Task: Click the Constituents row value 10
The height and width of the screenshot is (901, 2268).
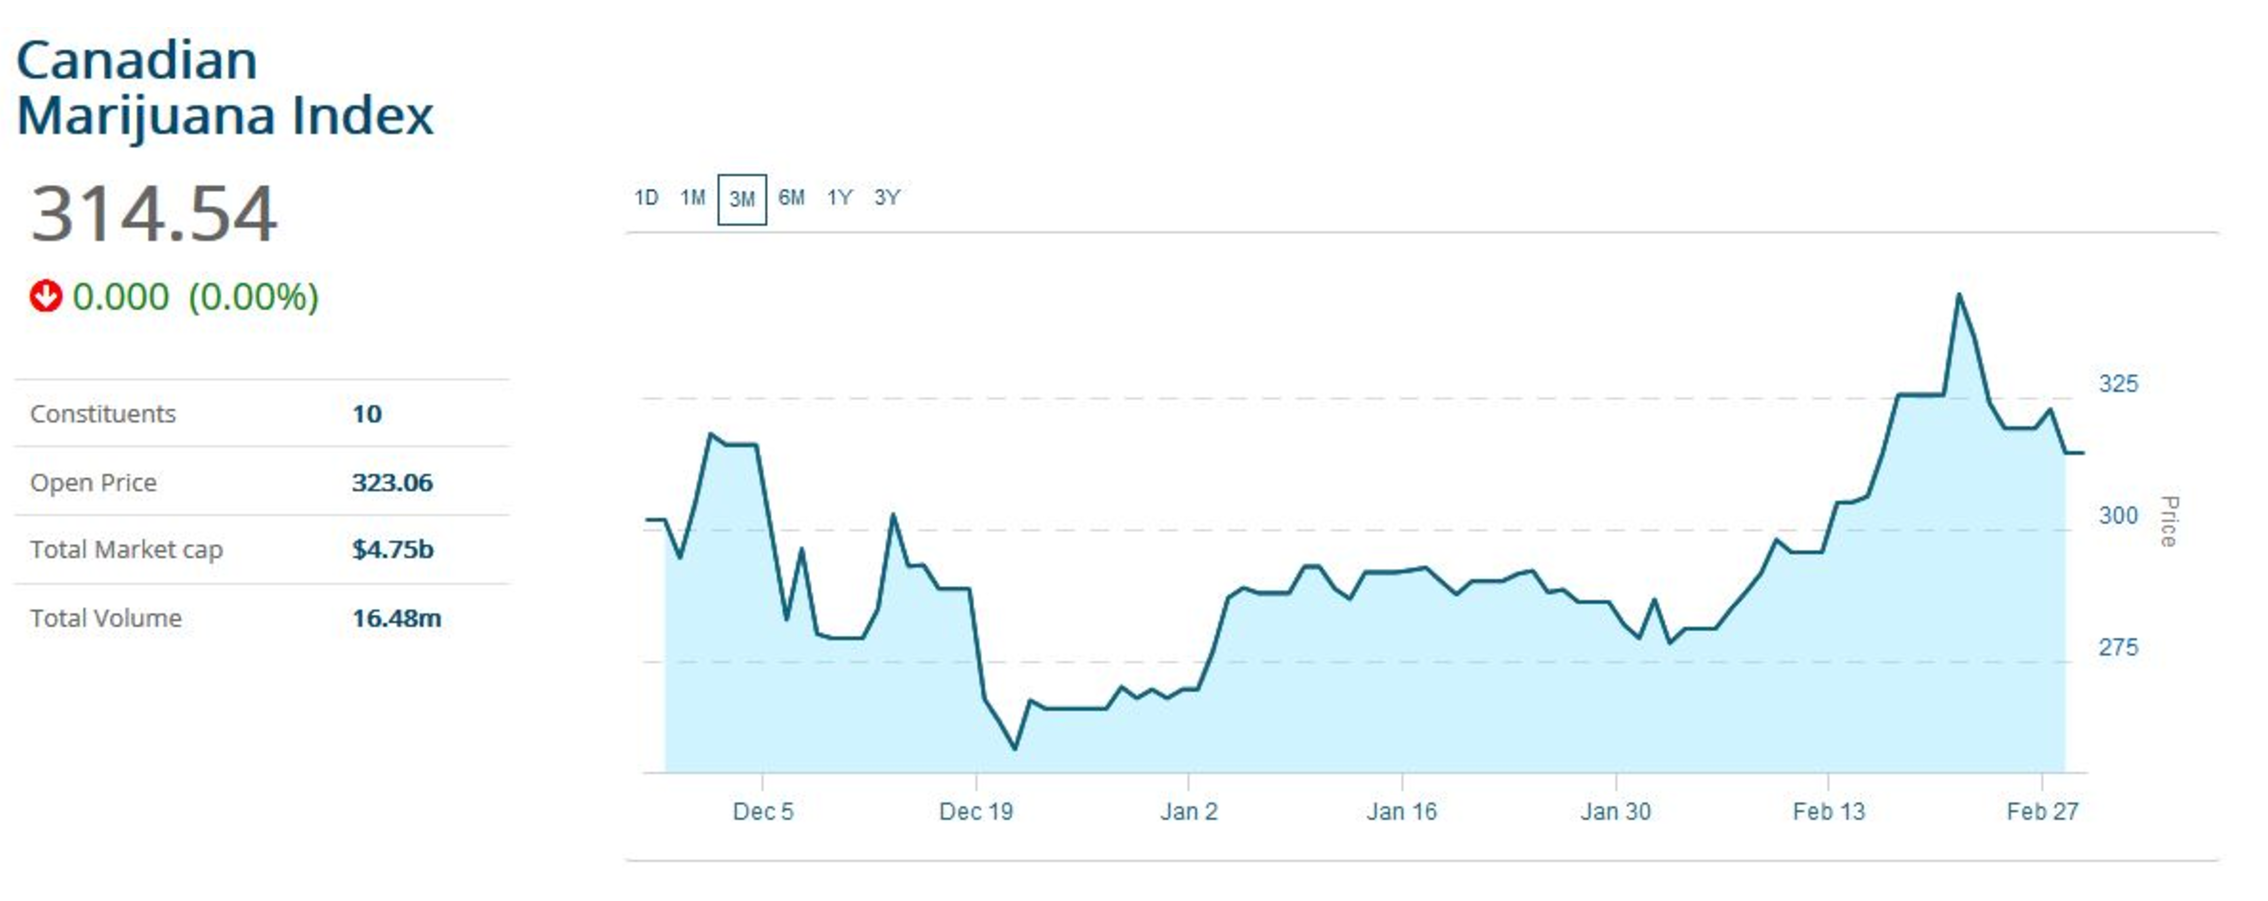Action: (367, 414)
